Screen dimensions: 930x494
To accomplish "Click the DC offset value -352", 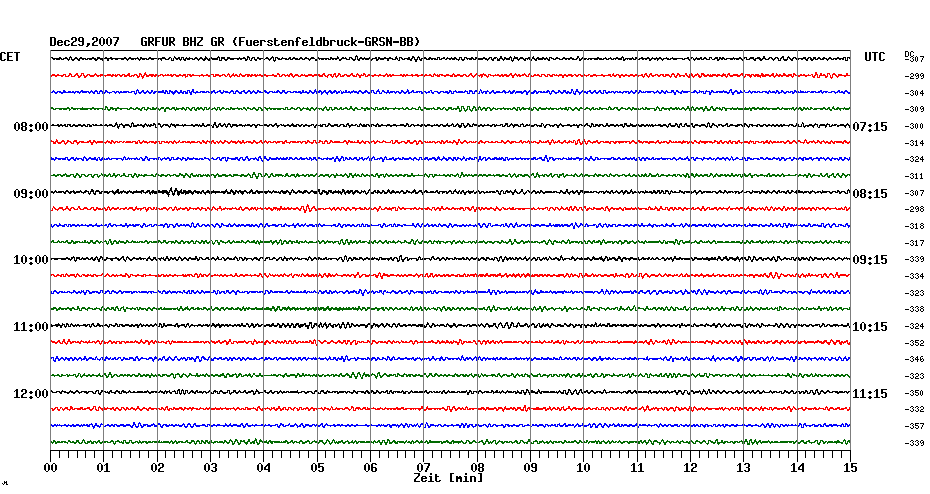I will (x=915, y=343).
